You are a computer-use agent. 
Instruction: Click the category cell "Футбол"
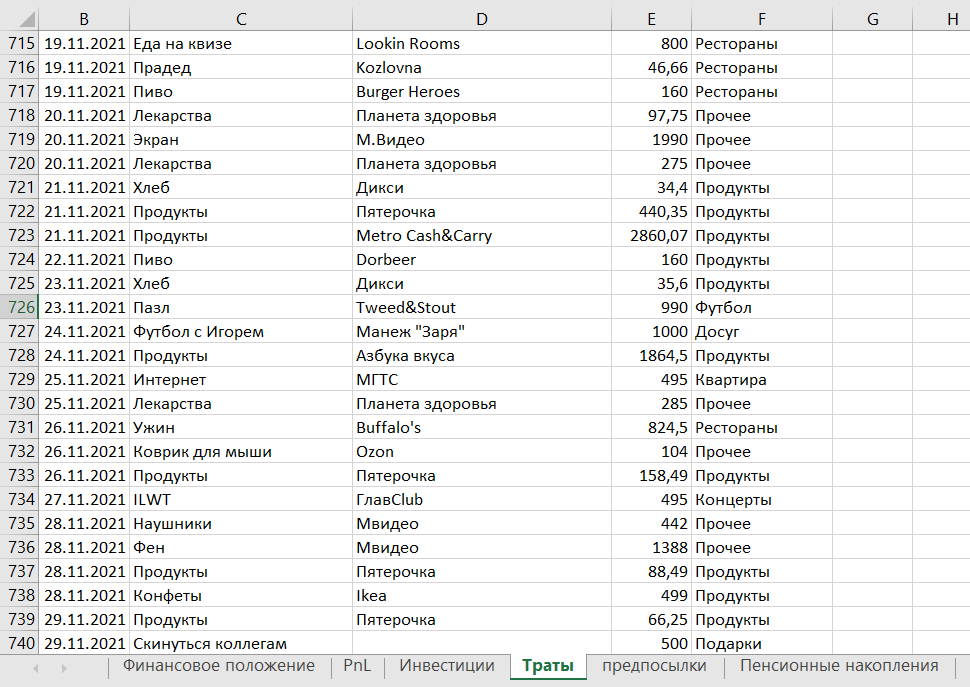tap(762, 307)
